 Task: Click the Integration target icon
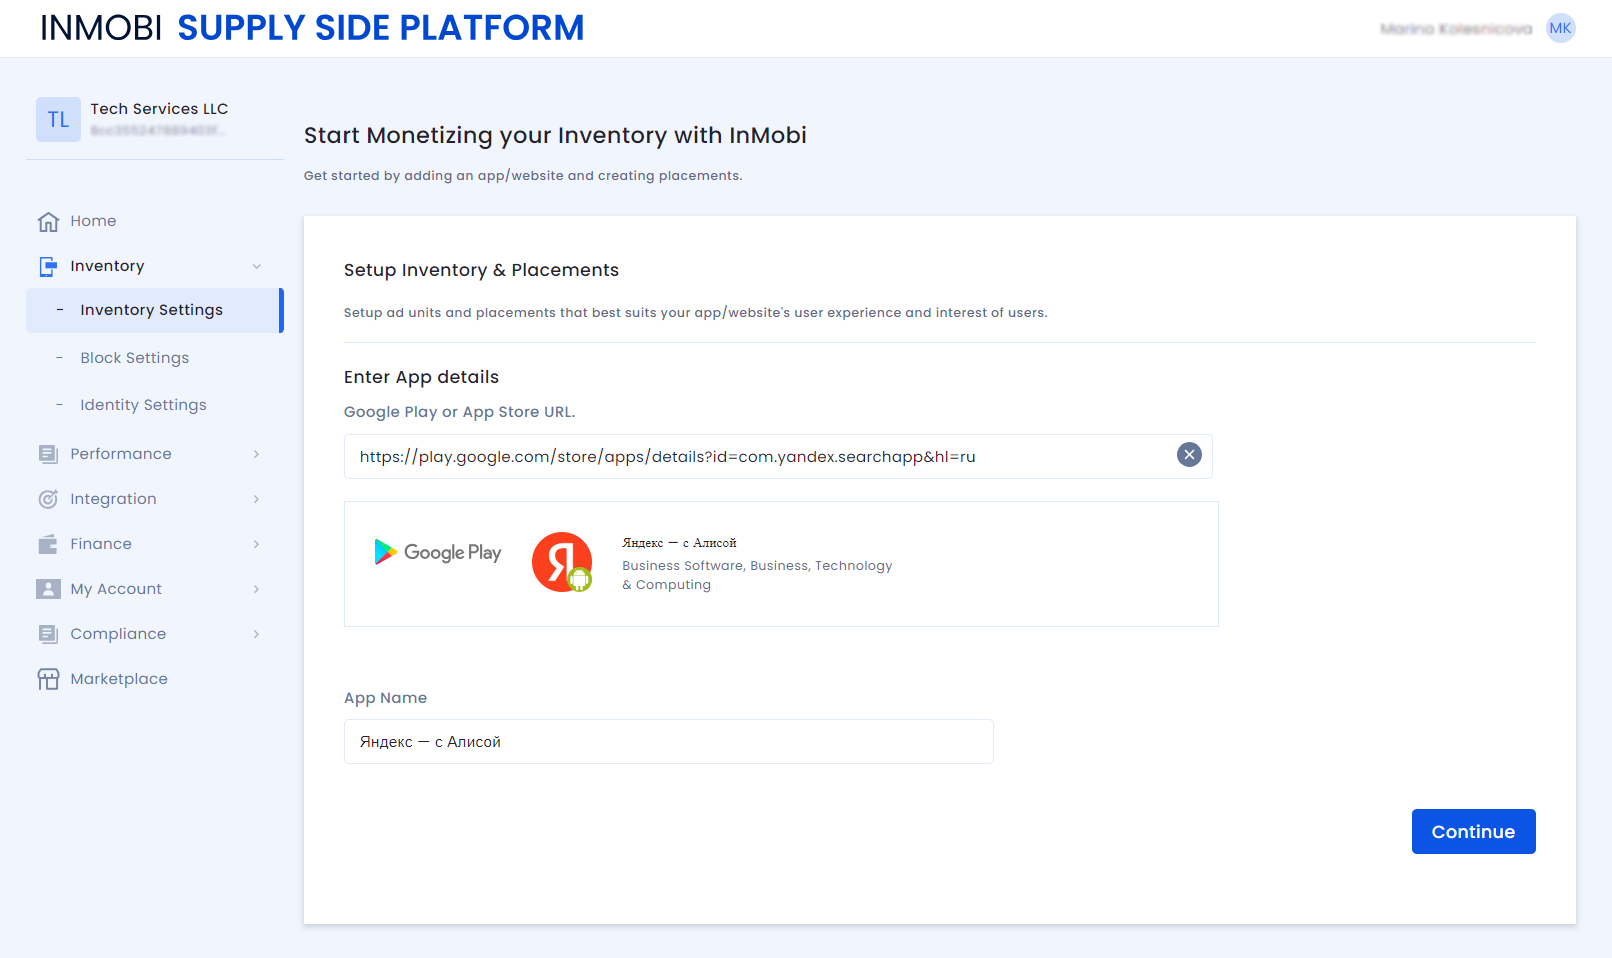coord(48,499)
